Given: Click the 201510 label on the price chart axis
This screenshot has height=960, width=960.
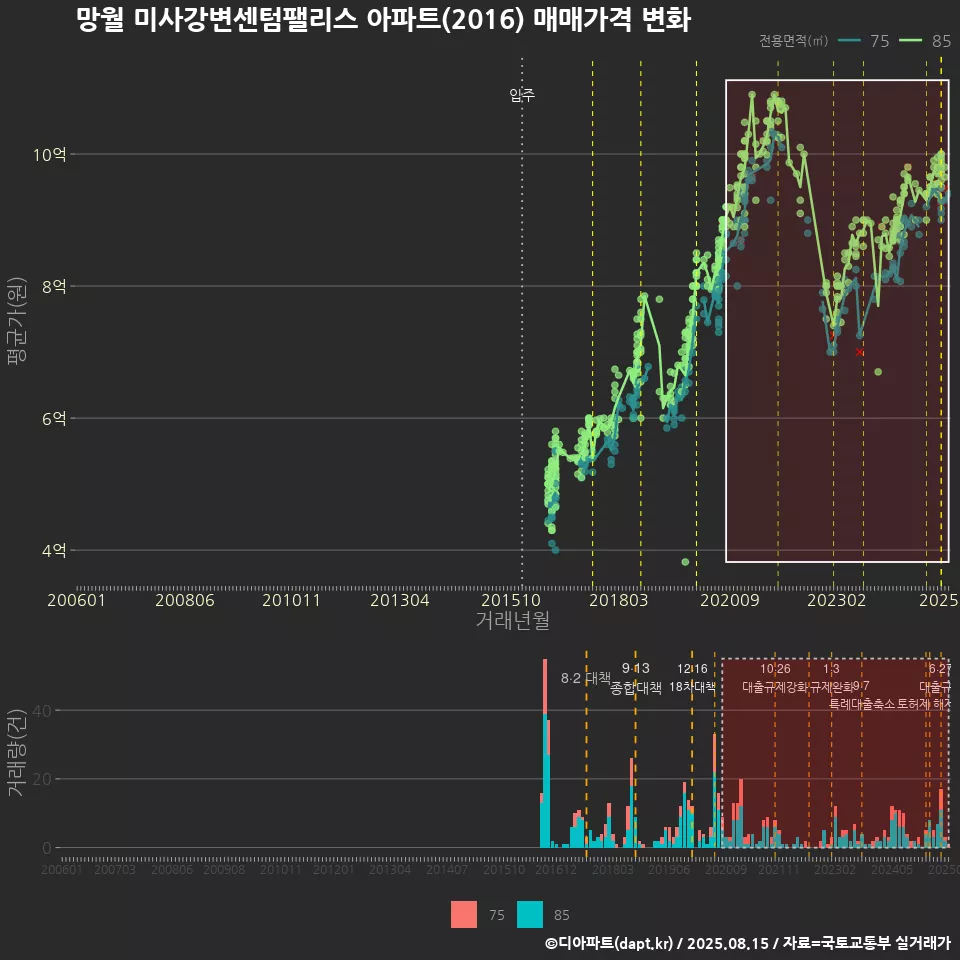Looking at the screenshot, I should tap(511, 600).
